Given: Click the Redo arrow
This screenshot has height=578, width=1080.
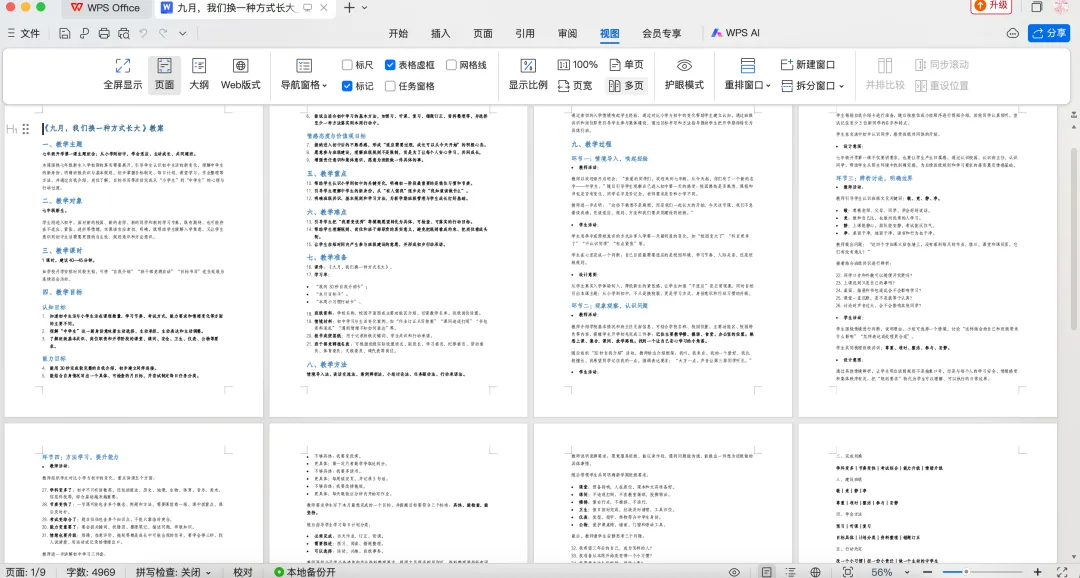Looking at the screenshot, I should click(x=163, y=33).
